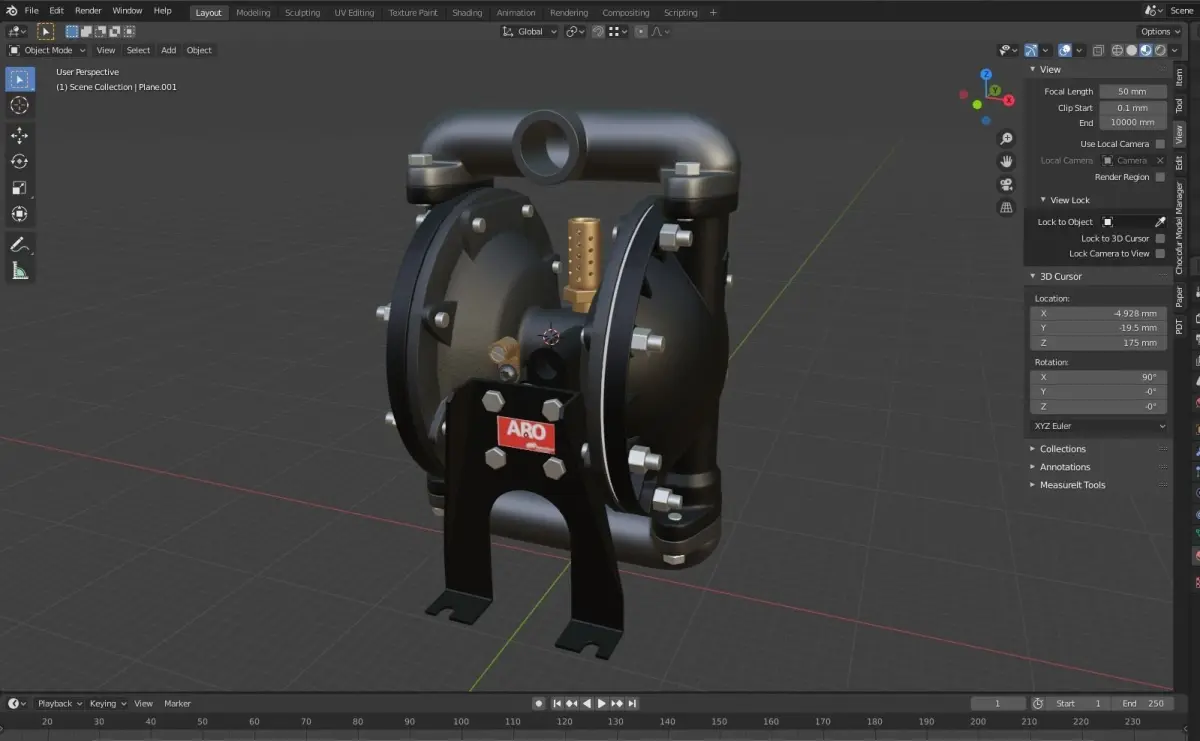Image resolution: width=1200 pixels, height=741 pixels.
Task: Open the Render menu
Action: 88,10
